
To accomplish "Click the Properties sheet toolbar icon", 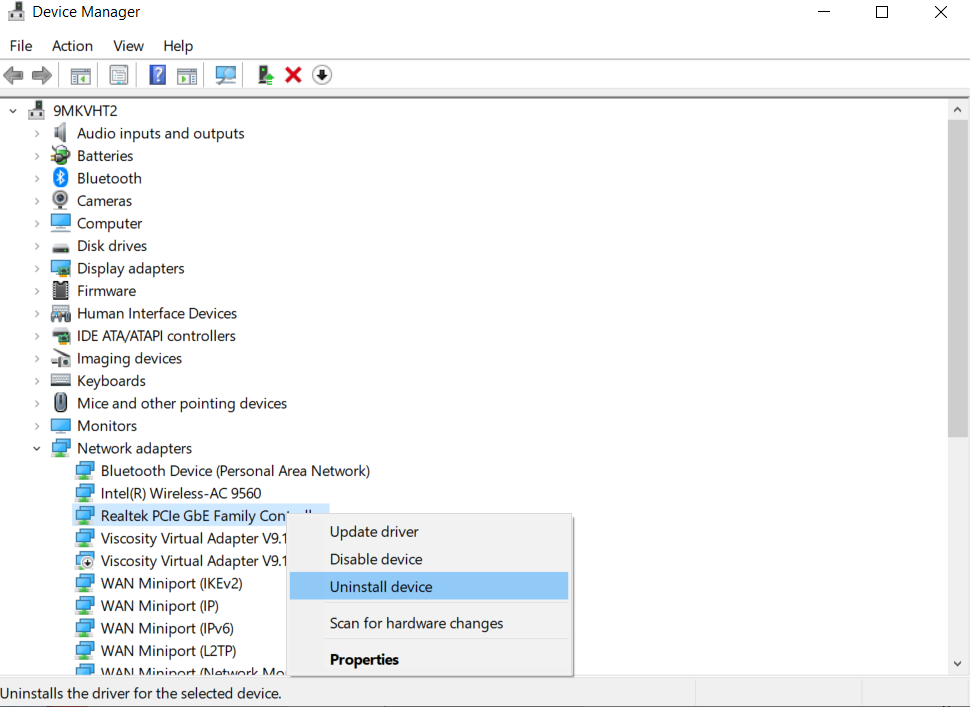I will click(x=119, y=75).
